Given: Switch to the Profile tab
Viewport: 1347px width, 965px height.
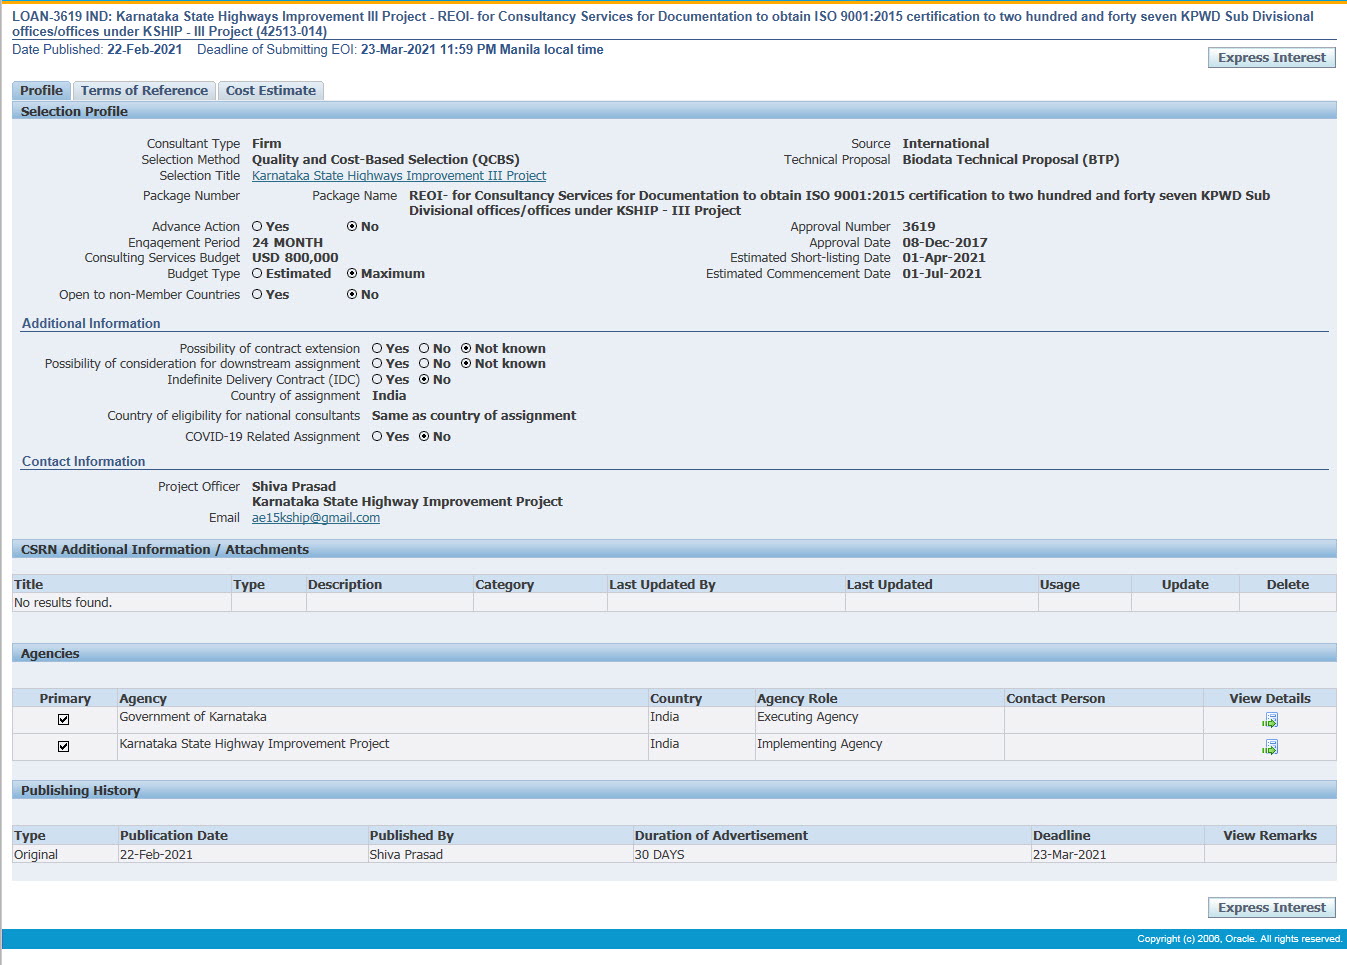Looking at the screenshot, I should coord(41,91).
